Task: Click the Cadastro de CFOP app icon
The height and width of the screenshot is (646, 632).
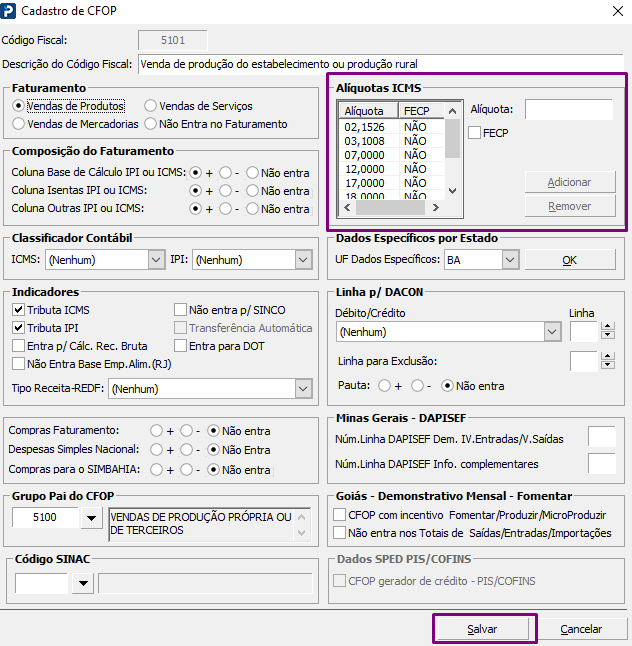Action: coord(8,11)
